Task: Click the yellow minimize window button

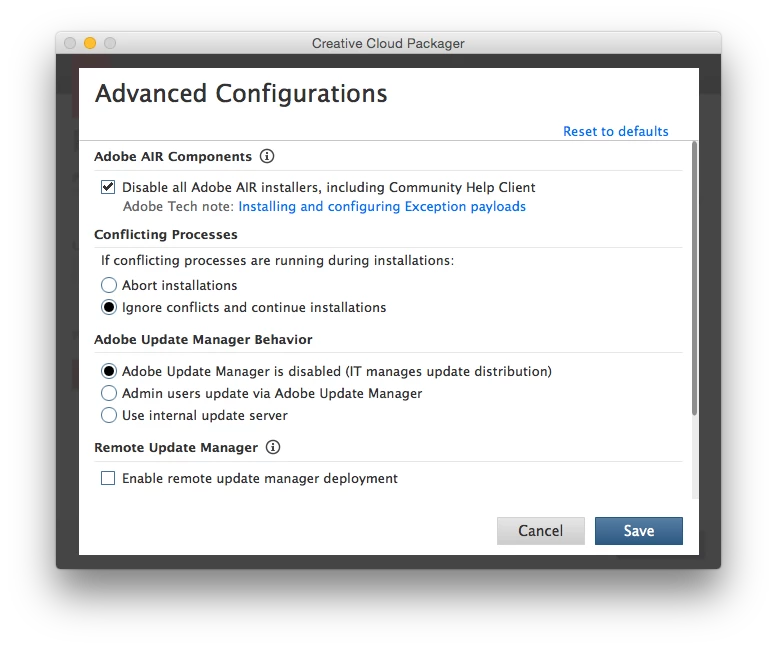Action: pyautogui.click(x=90, y=43)
